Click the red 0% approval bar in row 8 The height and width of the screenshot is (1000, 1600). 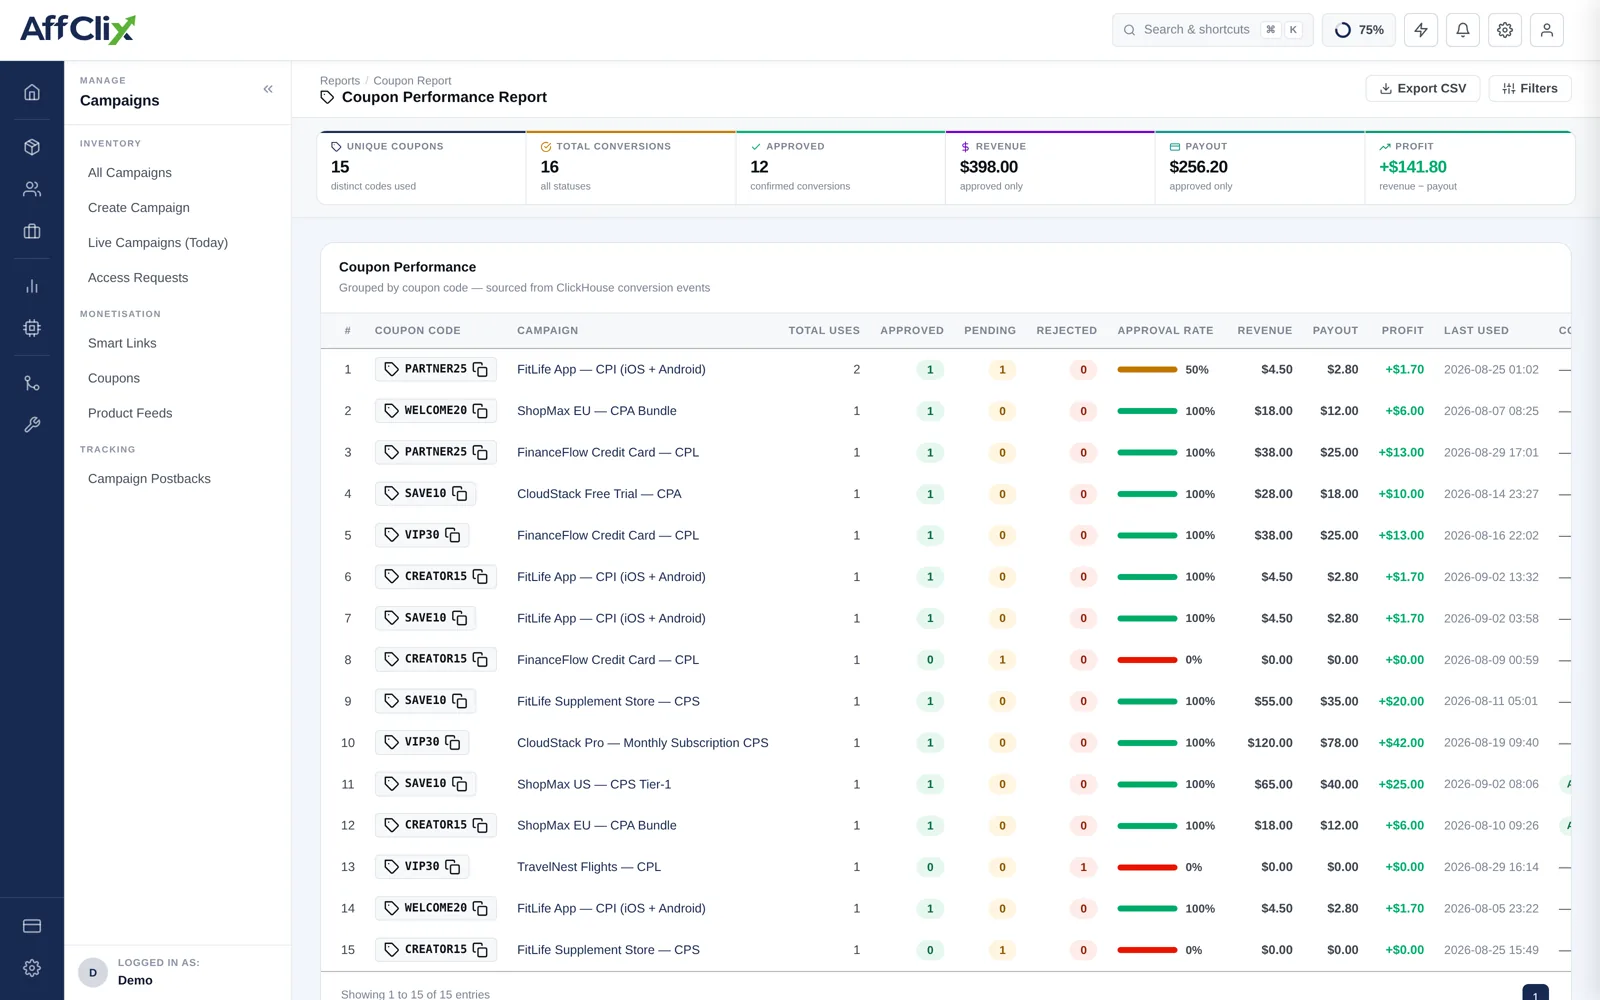[1147, 660]
